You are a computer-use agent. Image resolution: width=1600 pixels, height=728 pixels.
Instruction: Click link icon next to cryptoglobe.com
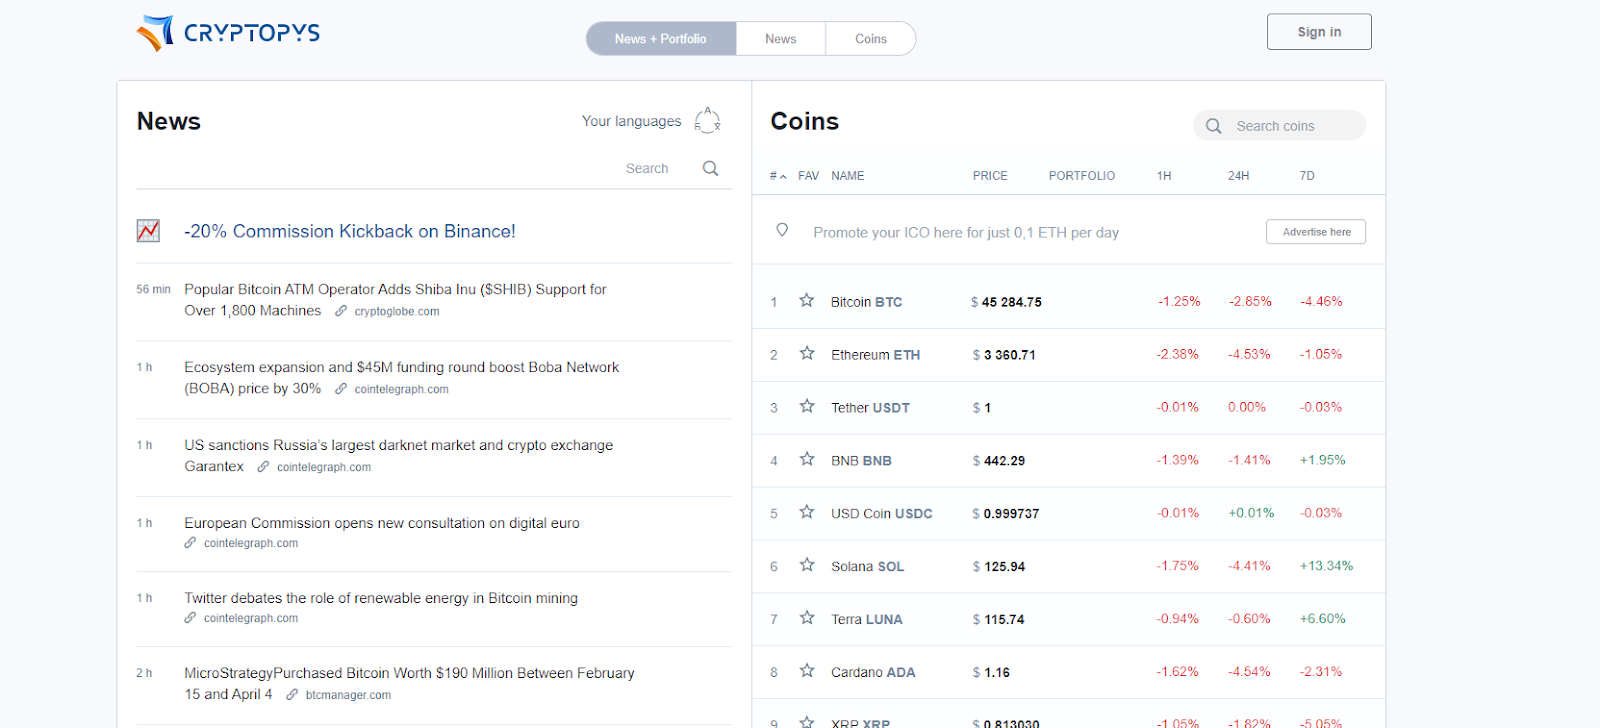coord(341,311)
